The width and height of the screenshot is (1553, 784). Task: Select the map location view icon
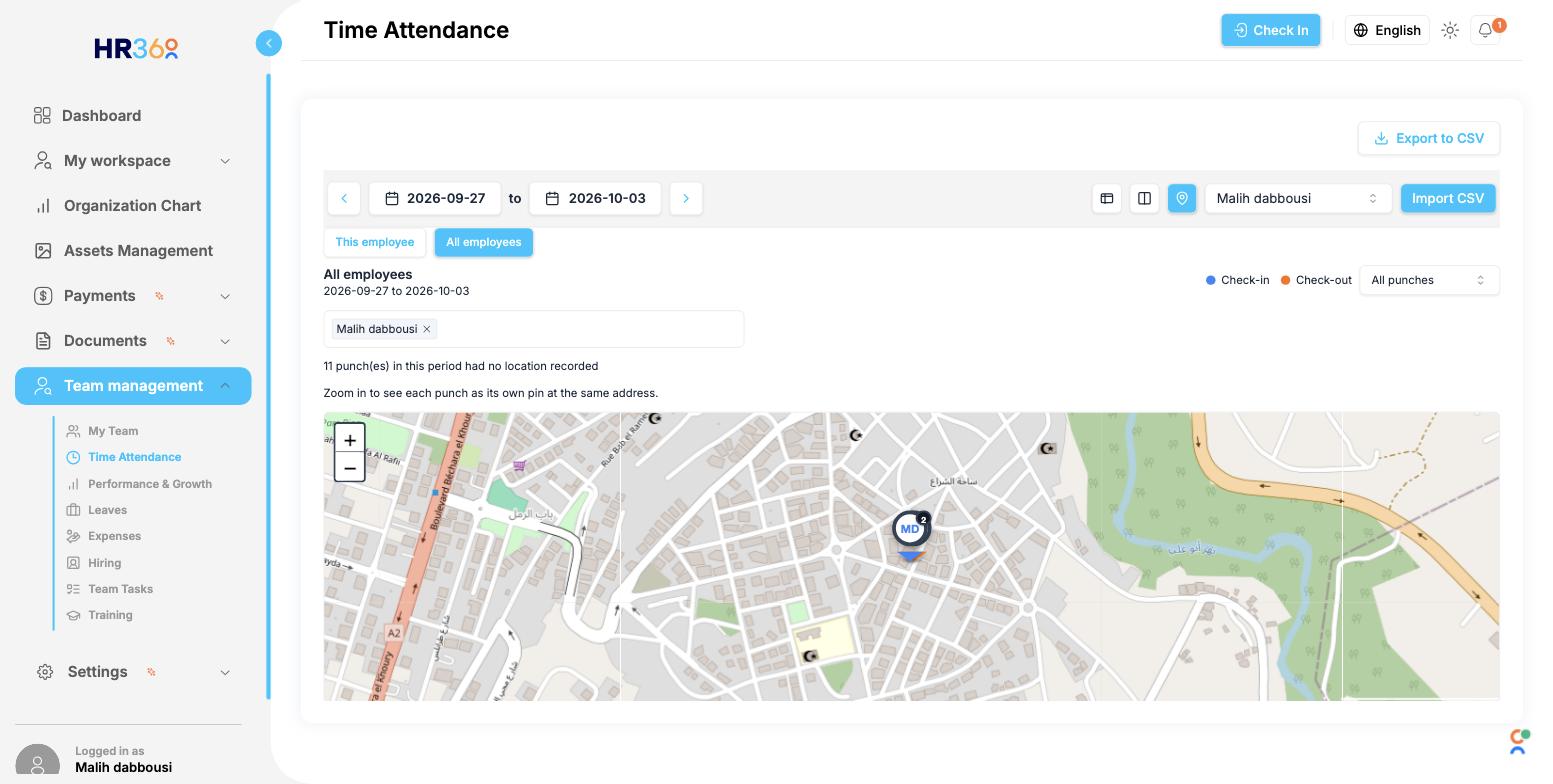(1182, 198)
